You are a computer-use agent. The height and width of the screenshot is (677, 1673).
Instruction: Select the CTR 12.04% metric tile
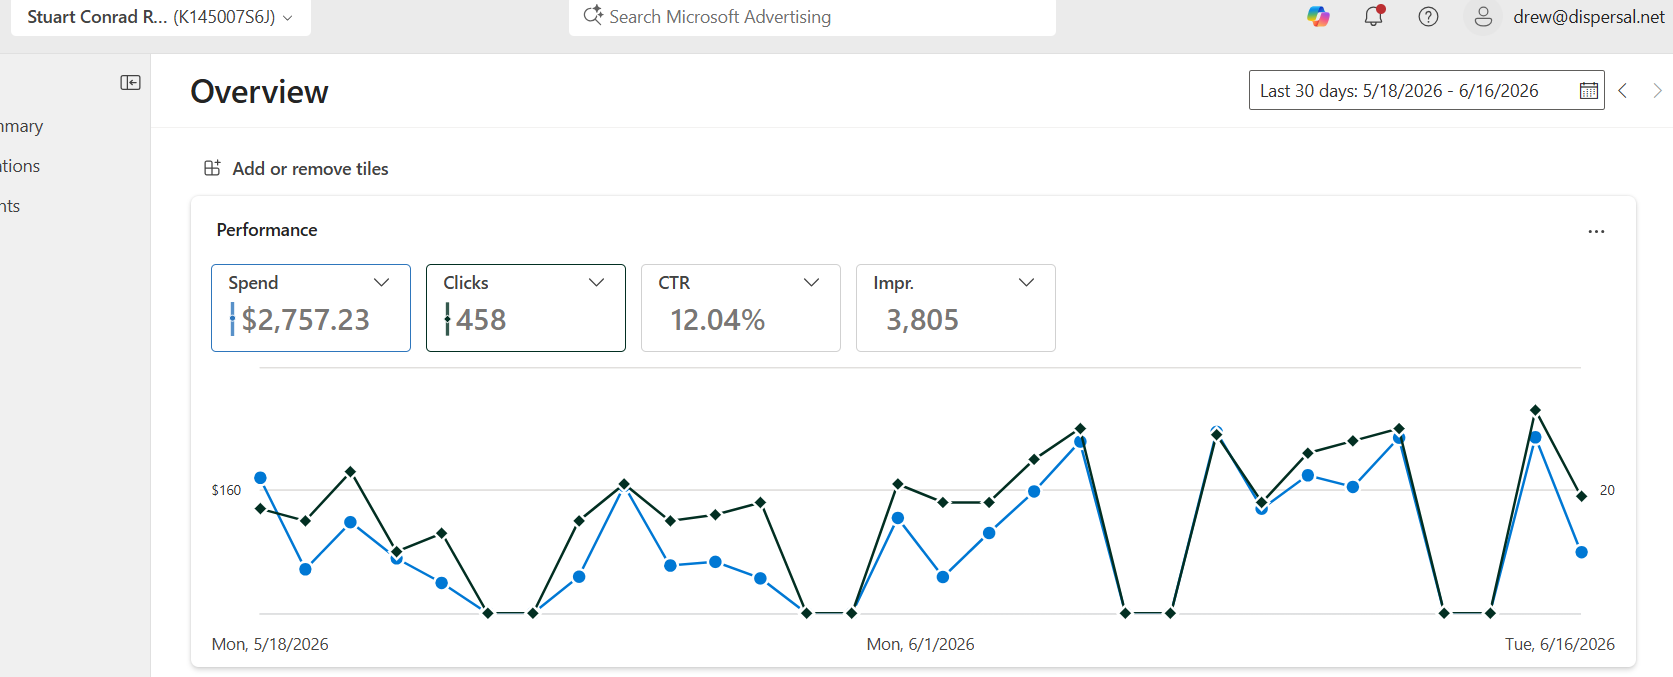(741, 308)
